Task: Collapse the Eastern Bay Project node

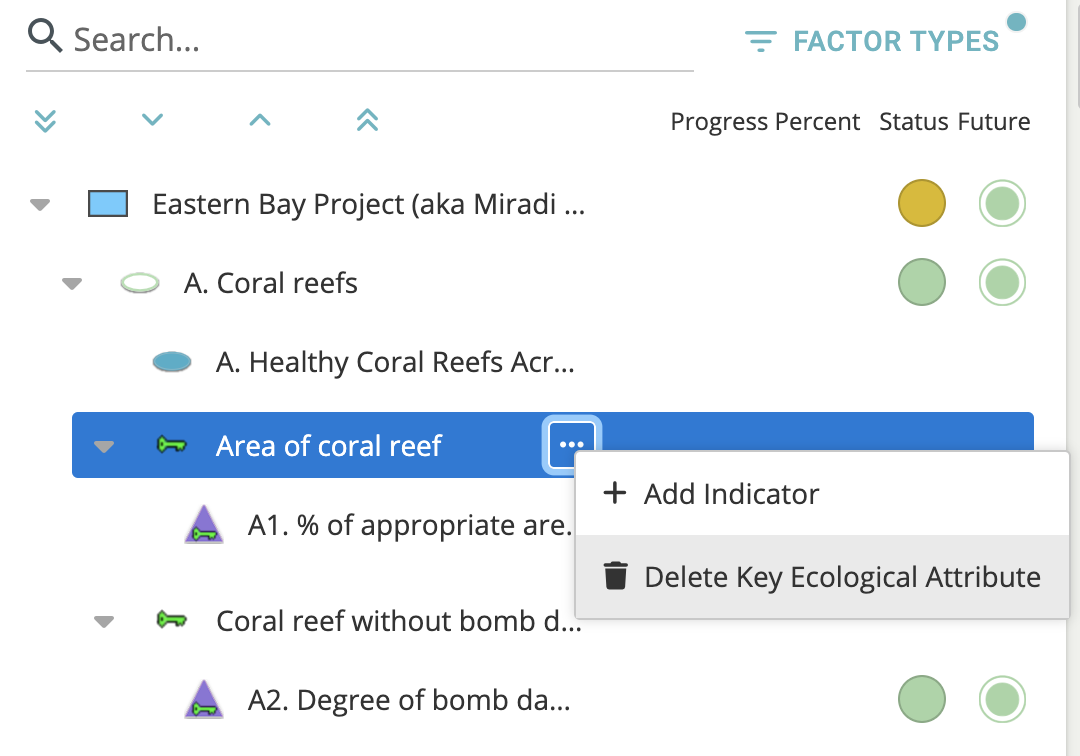Action: click(39, 205)
